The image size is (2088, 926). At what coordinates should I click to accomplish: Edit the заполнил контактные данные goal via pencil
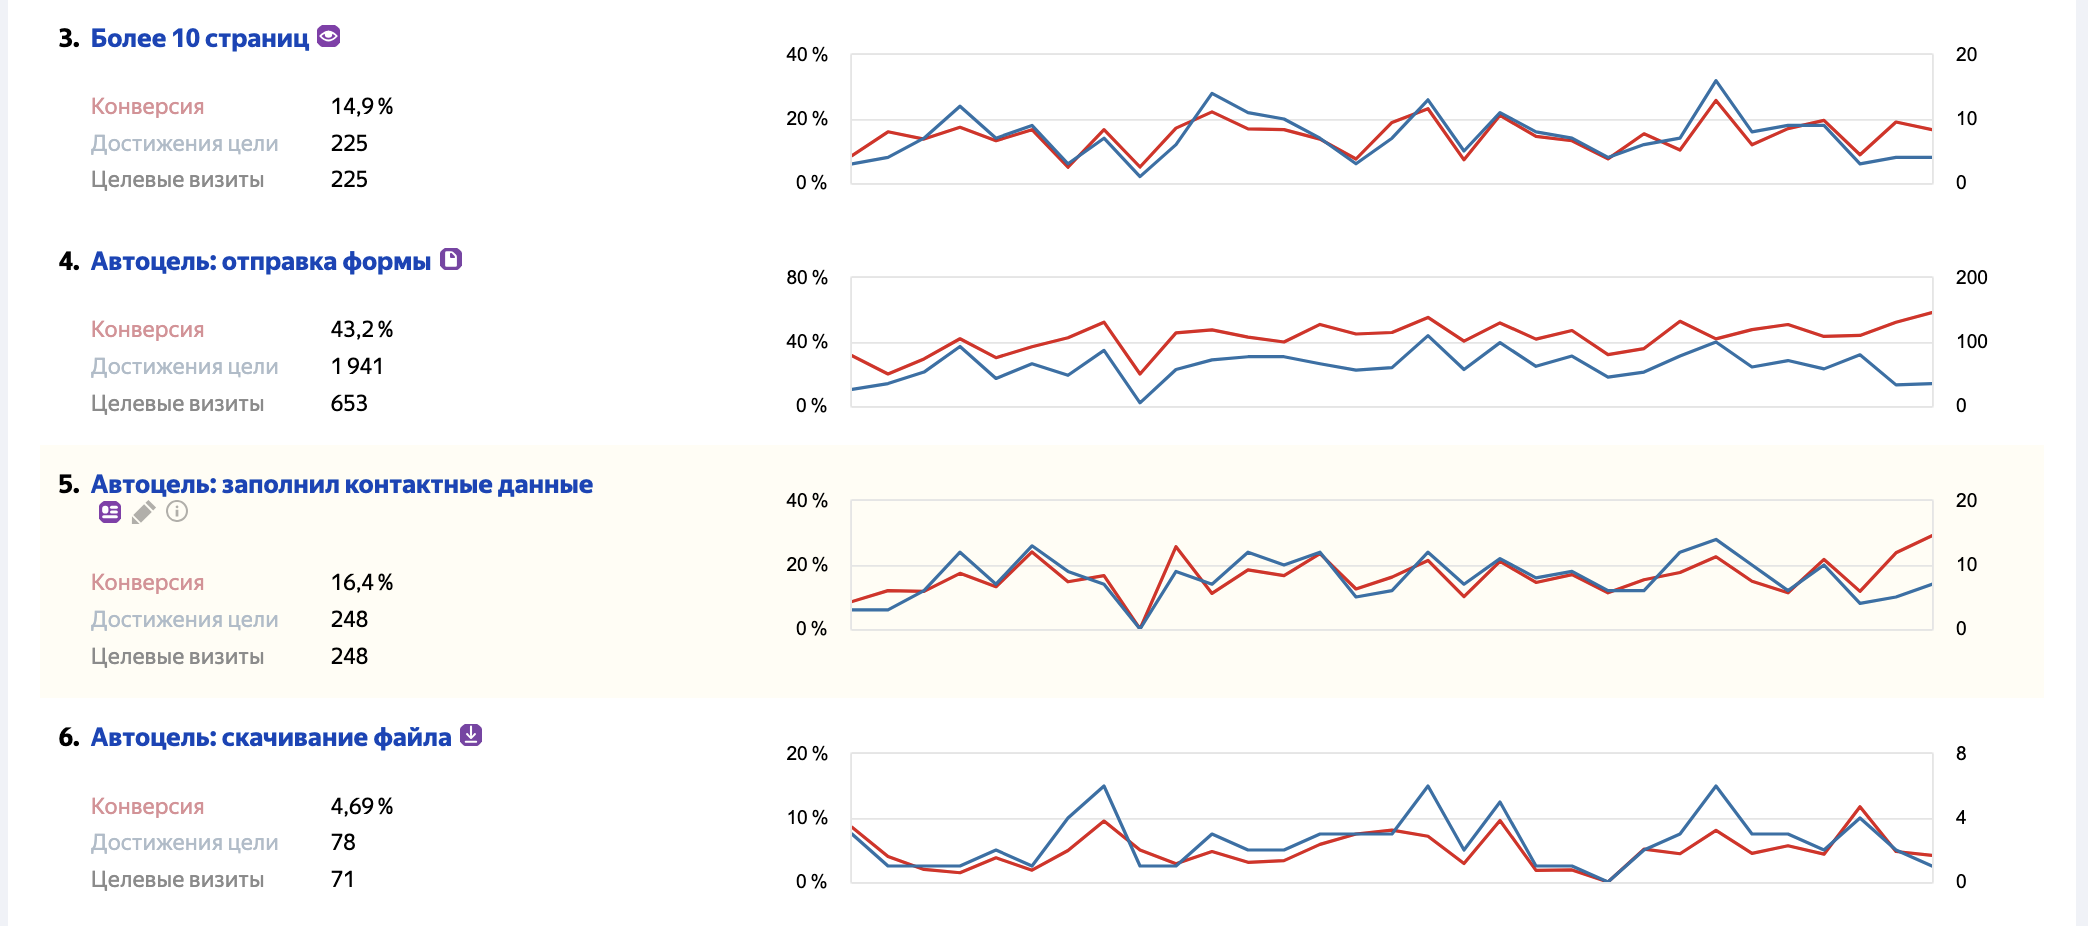pyautogui.click(x=143, y=512)
